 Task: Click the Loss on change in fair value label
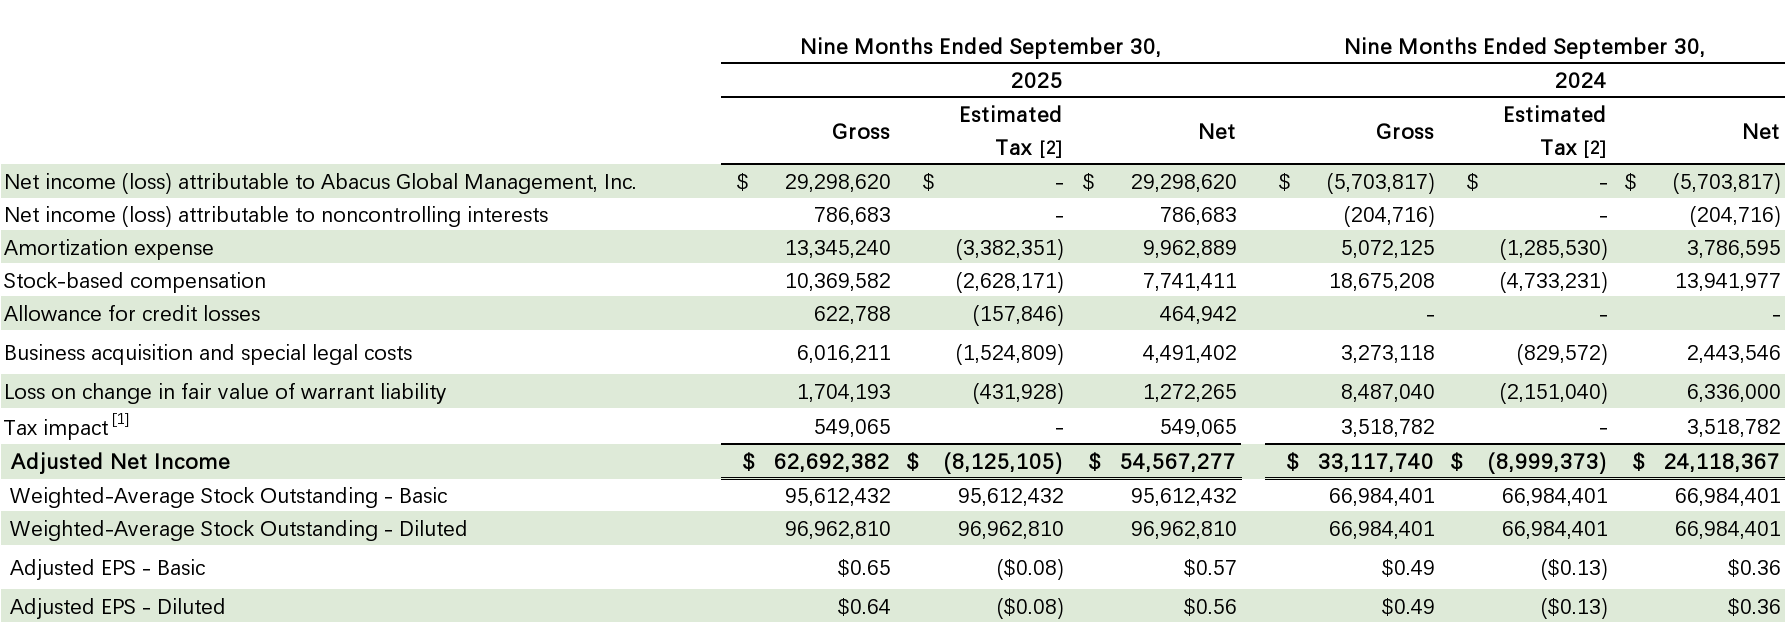pos(225,392)
